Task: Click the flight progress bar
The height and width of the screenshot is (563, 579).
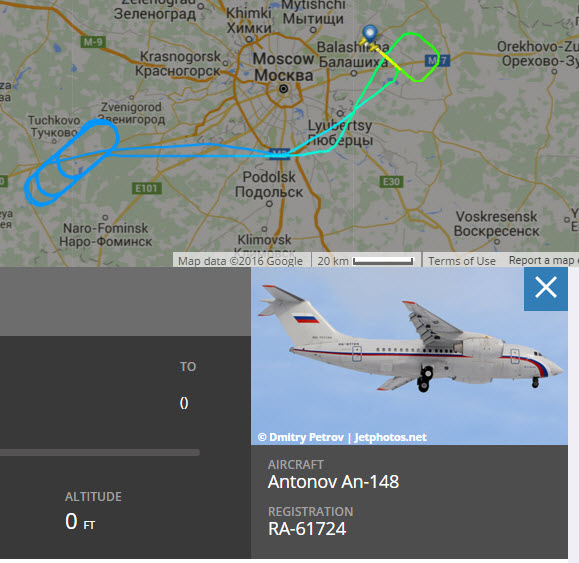Action: coord(100,452)
